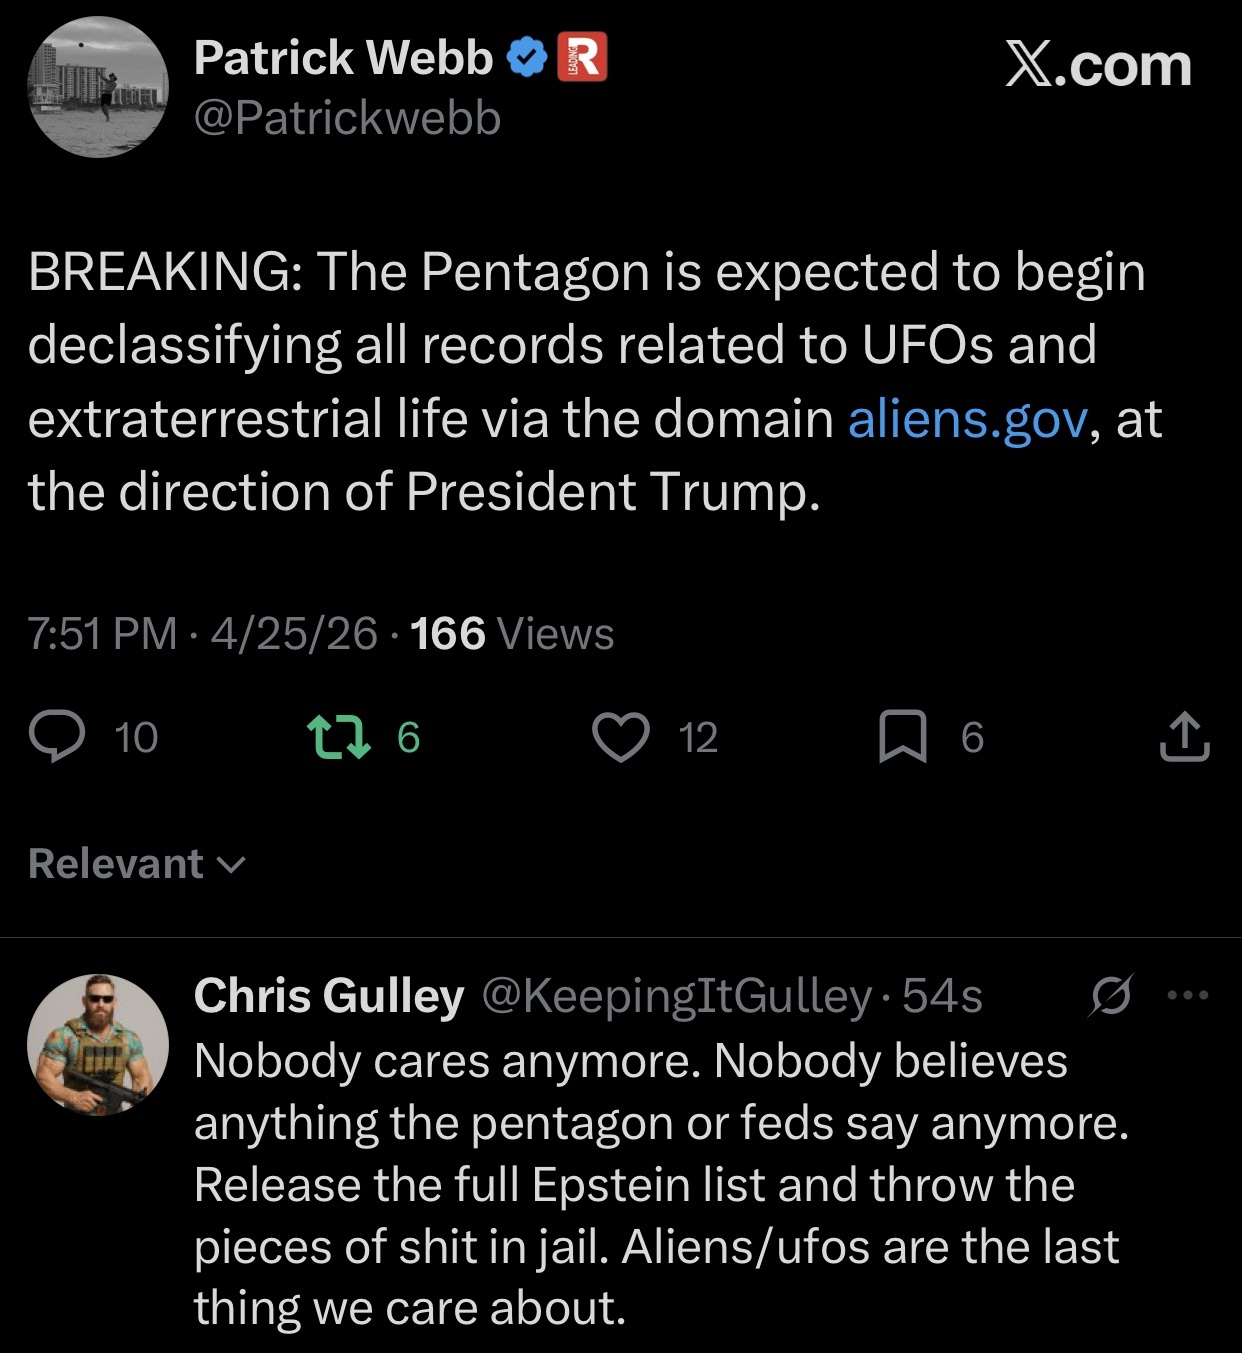
Task: Open the aliens.gov link
Action: [x=967, y=418]
